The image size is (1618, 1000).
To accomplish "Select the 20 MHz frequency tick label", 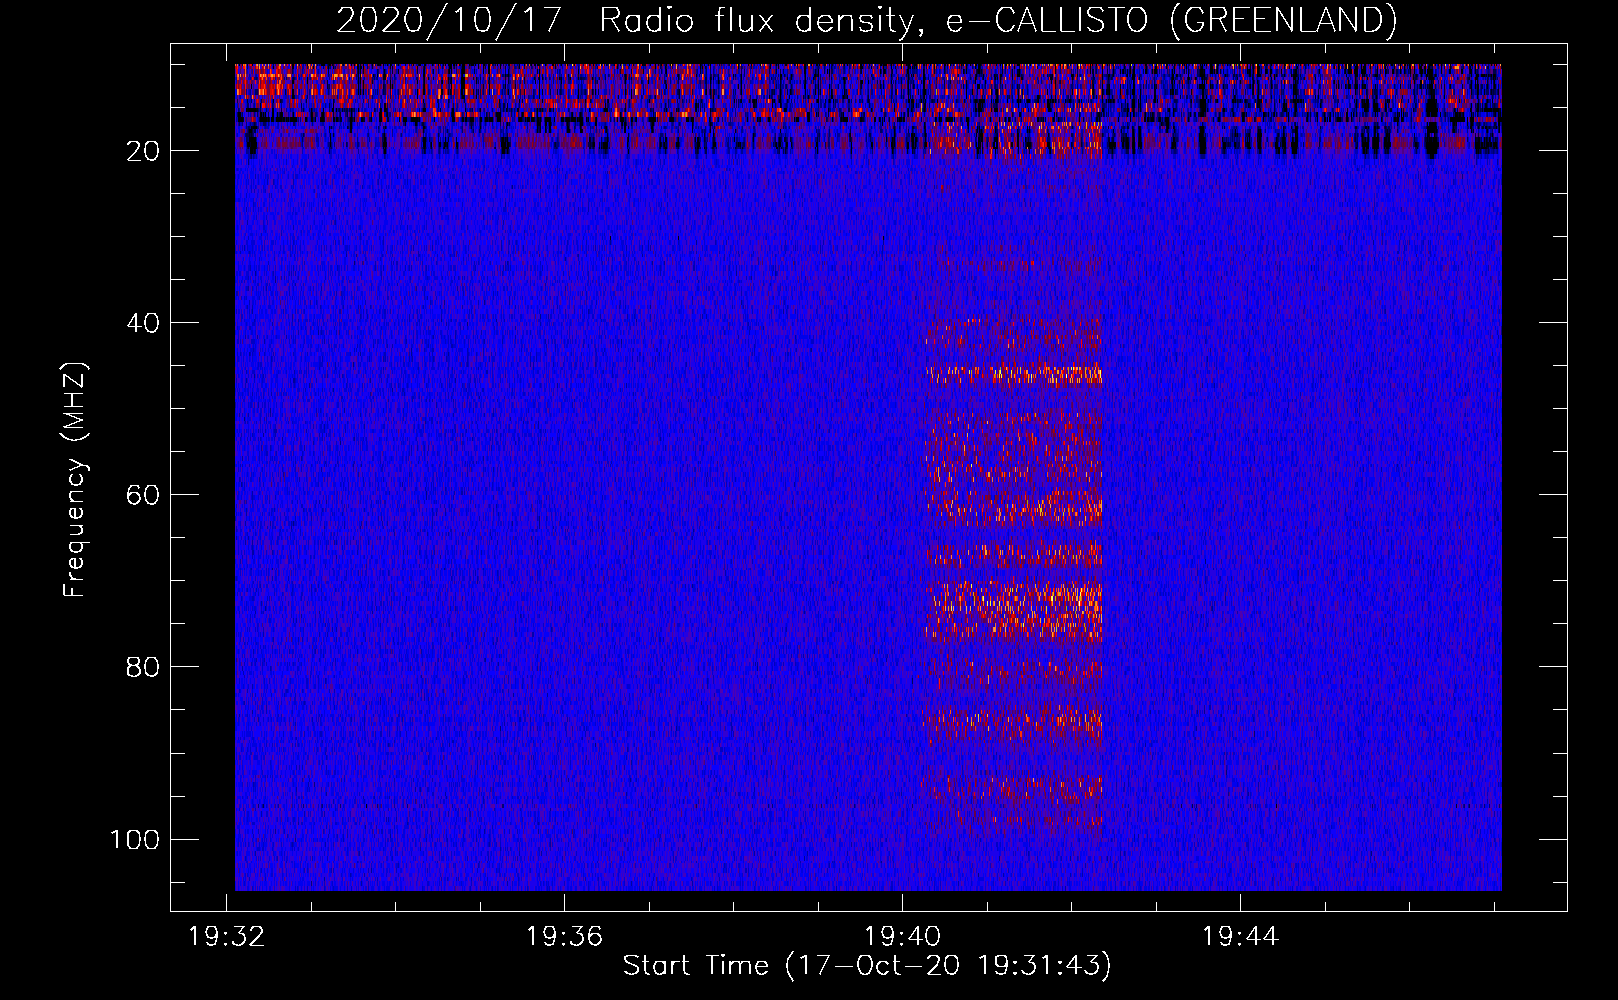I will [142, 151].
